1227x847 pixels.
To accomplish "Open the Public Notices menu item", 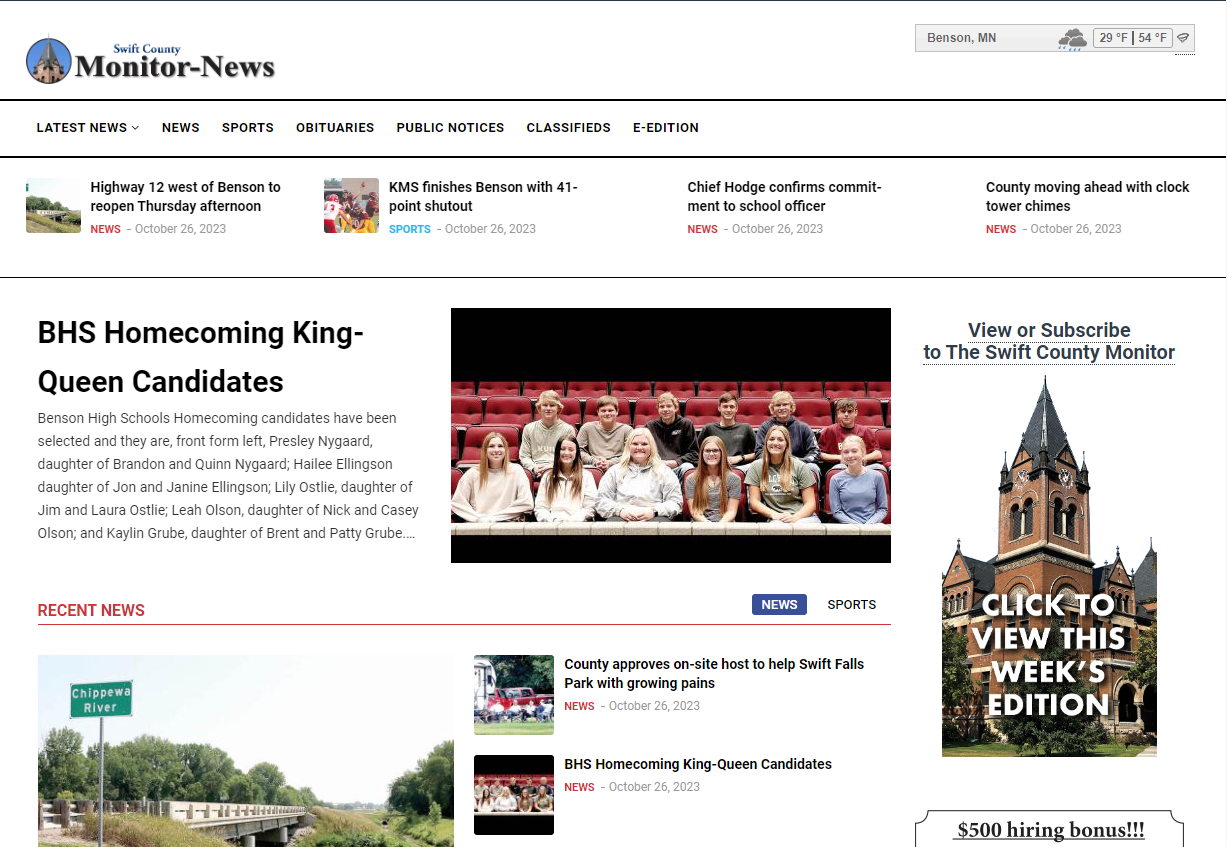I will point(450,128).
